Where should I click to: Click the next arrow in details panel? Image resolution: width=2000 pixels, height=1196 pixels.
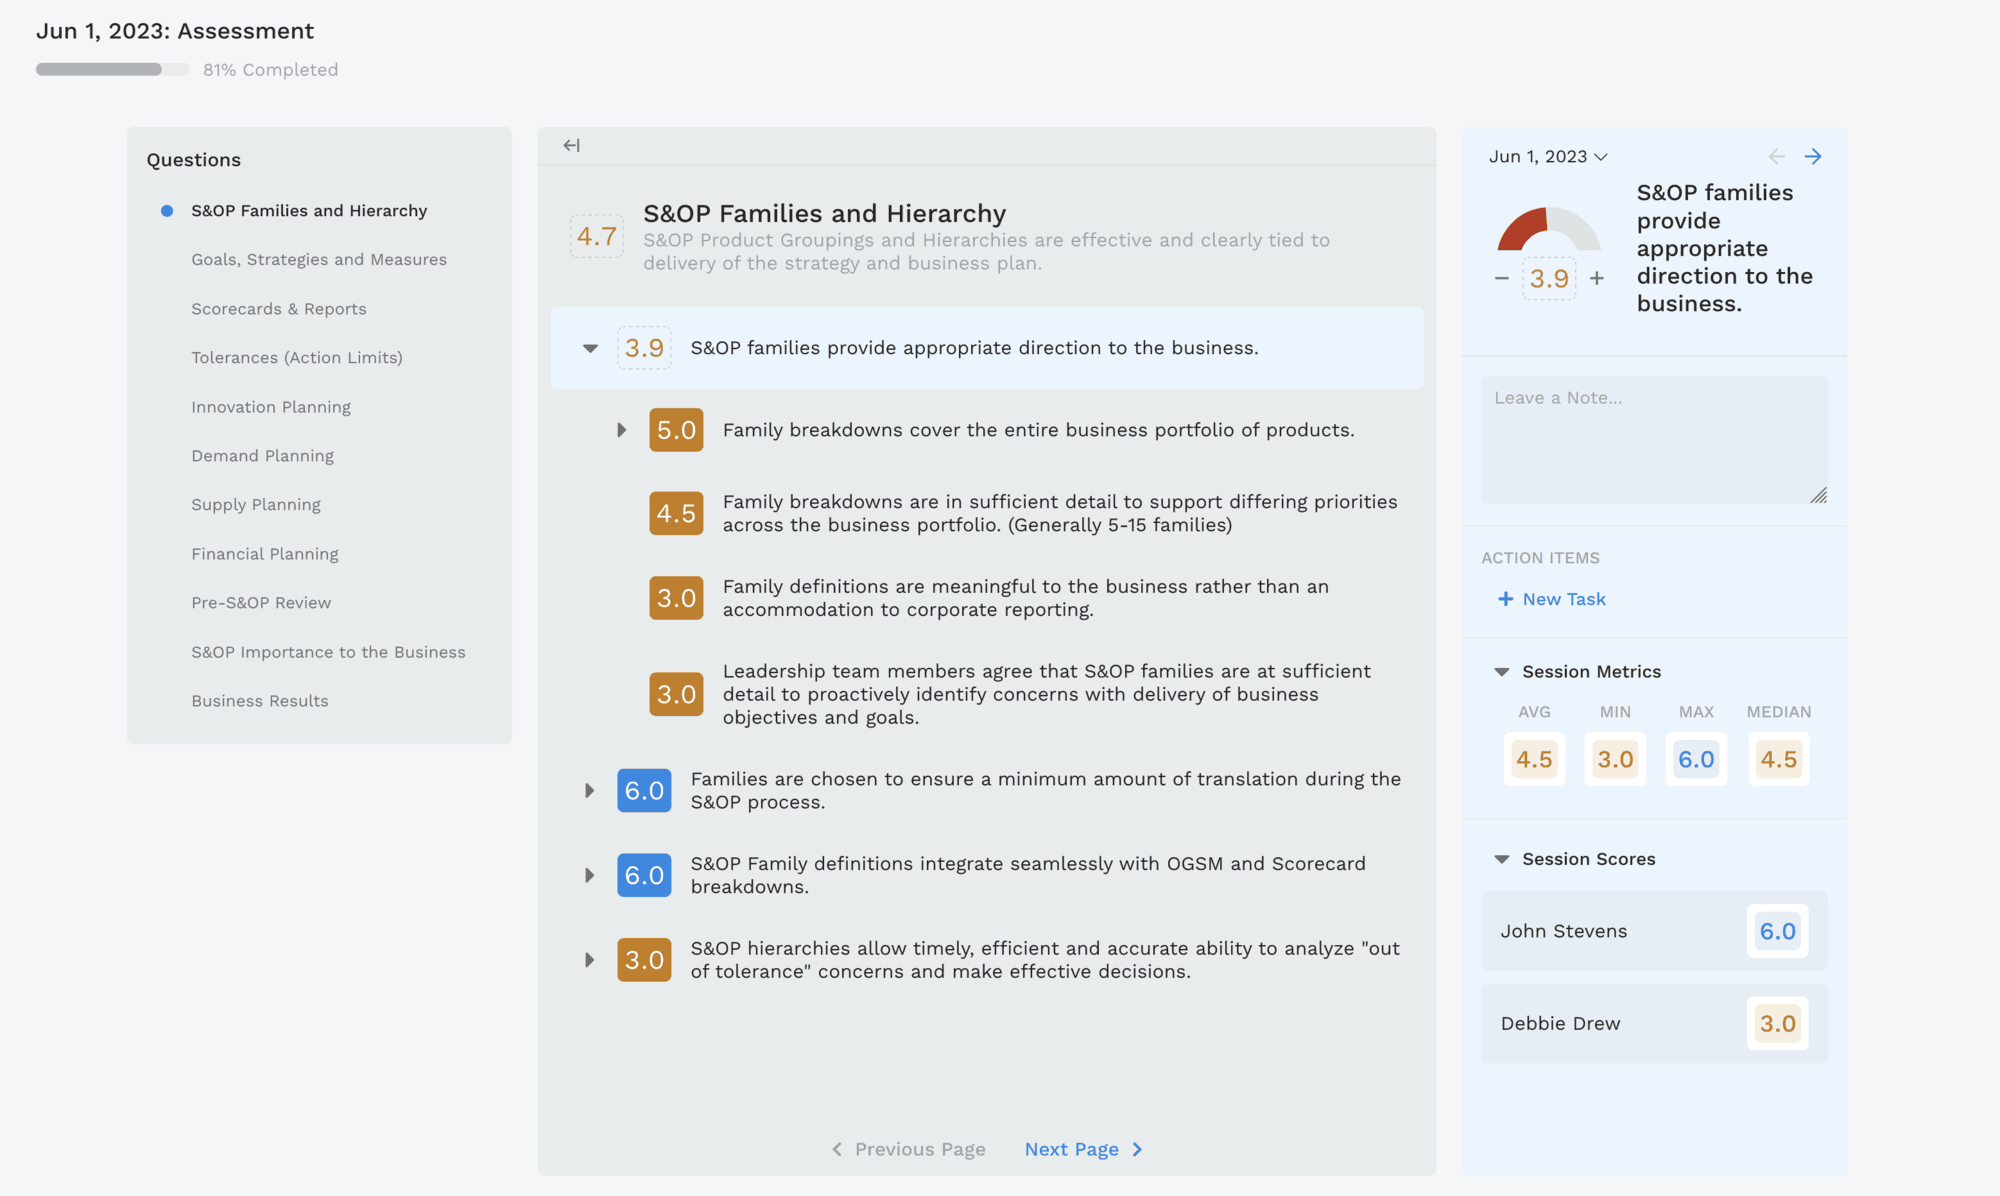click(1812, 157)
